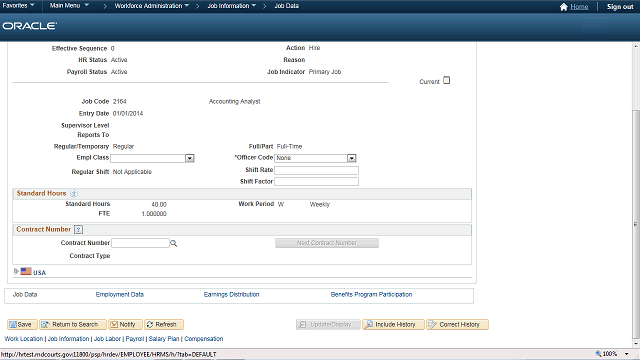
Task: Click the standard hours value 40.00
Action: (159, 204)
